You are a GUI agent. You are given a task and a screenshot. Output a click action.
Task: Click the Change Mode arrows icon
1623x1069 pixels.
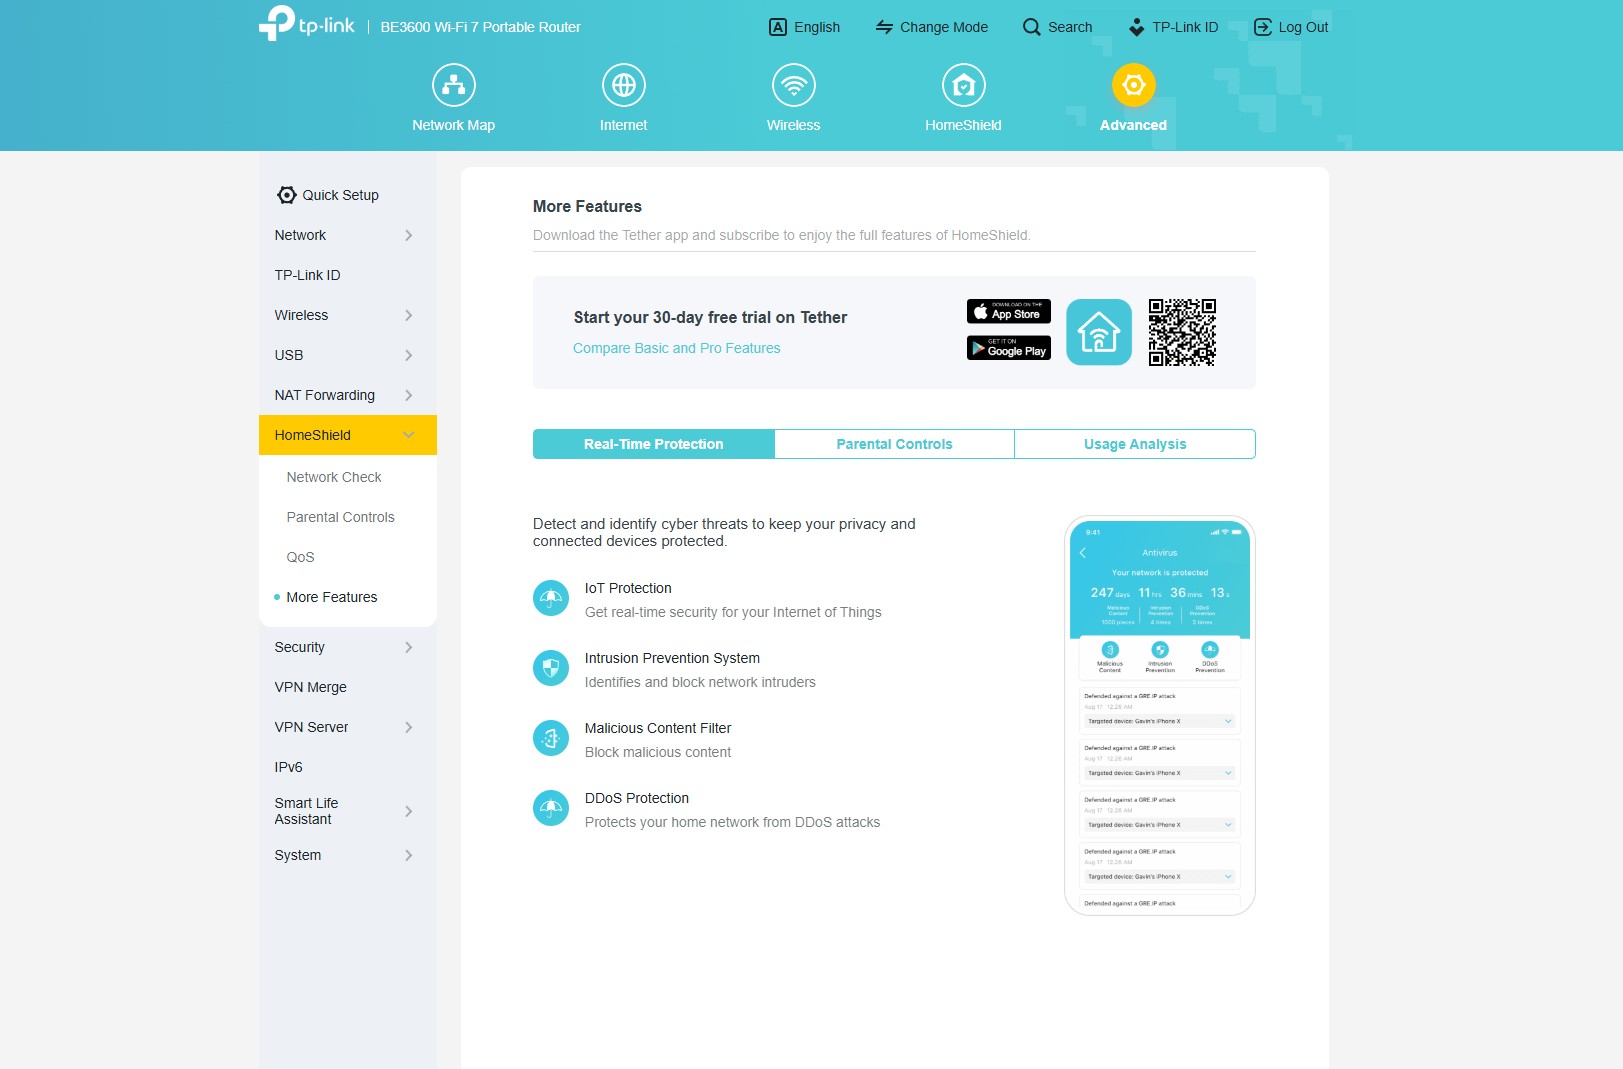tap(884, 27)
